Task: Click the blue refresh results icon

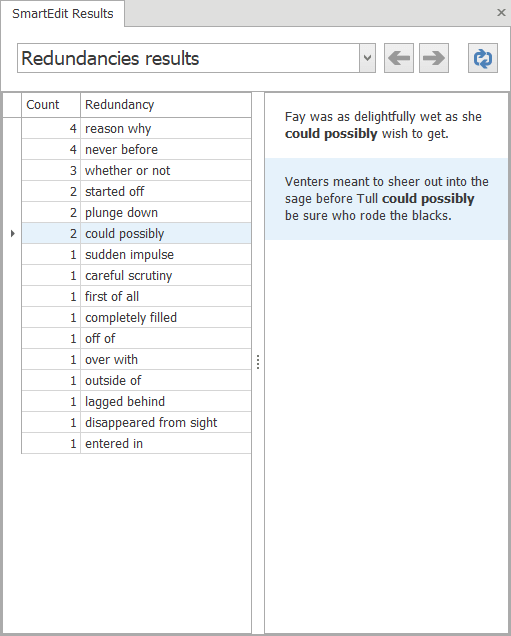Action: (x=483, y=58)
